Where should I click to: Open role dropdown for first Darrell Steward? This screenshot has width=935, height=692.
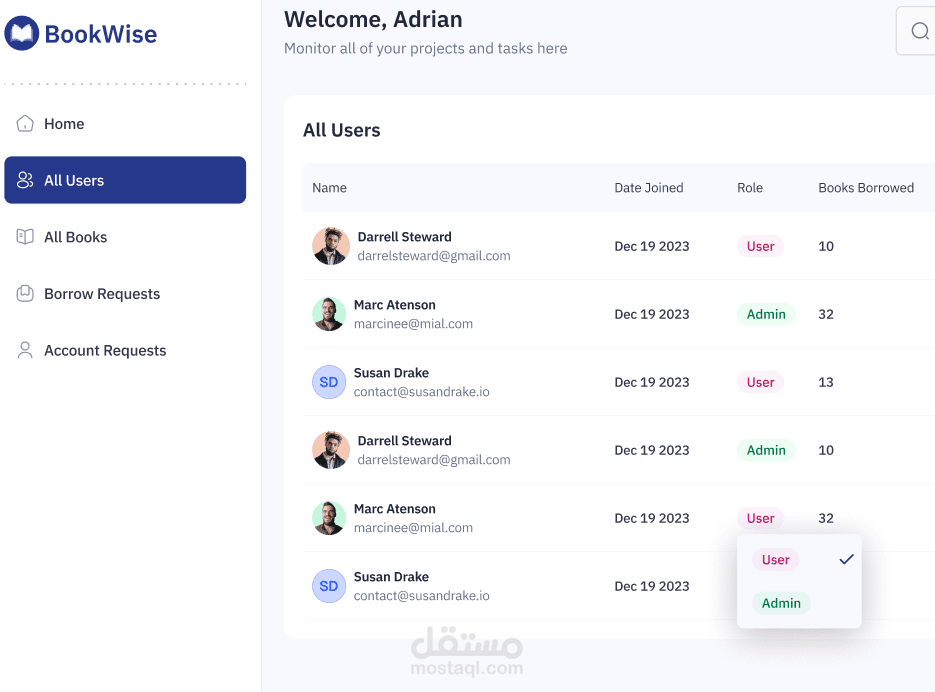pos(760,246)
